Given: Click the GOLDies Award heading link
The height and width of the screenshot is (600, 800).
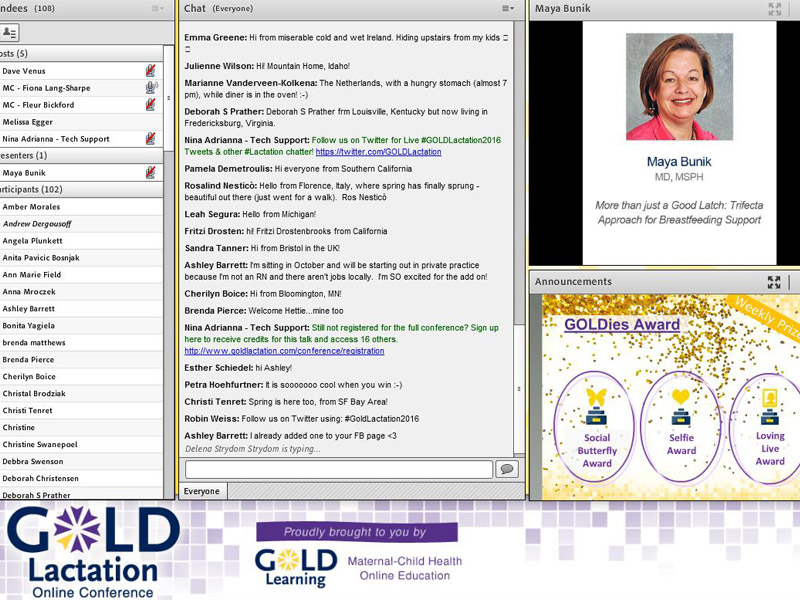Looking at the screenshot, I should pyautogui.click(x=622, y=324).
